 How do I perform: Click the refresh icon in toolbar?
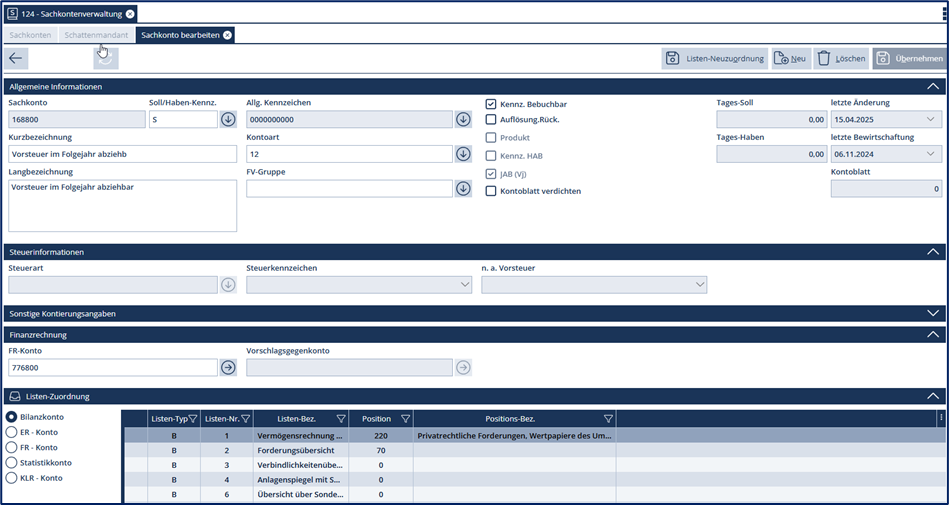106,59
